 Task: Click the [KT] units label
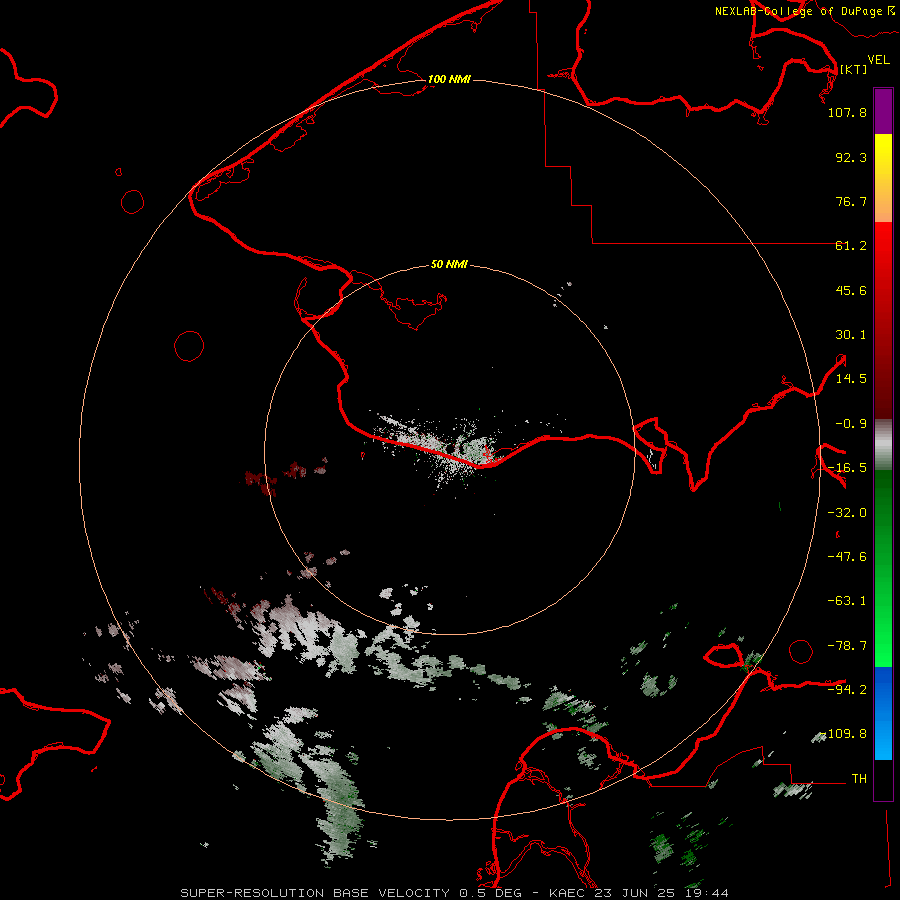click(854, 69)
